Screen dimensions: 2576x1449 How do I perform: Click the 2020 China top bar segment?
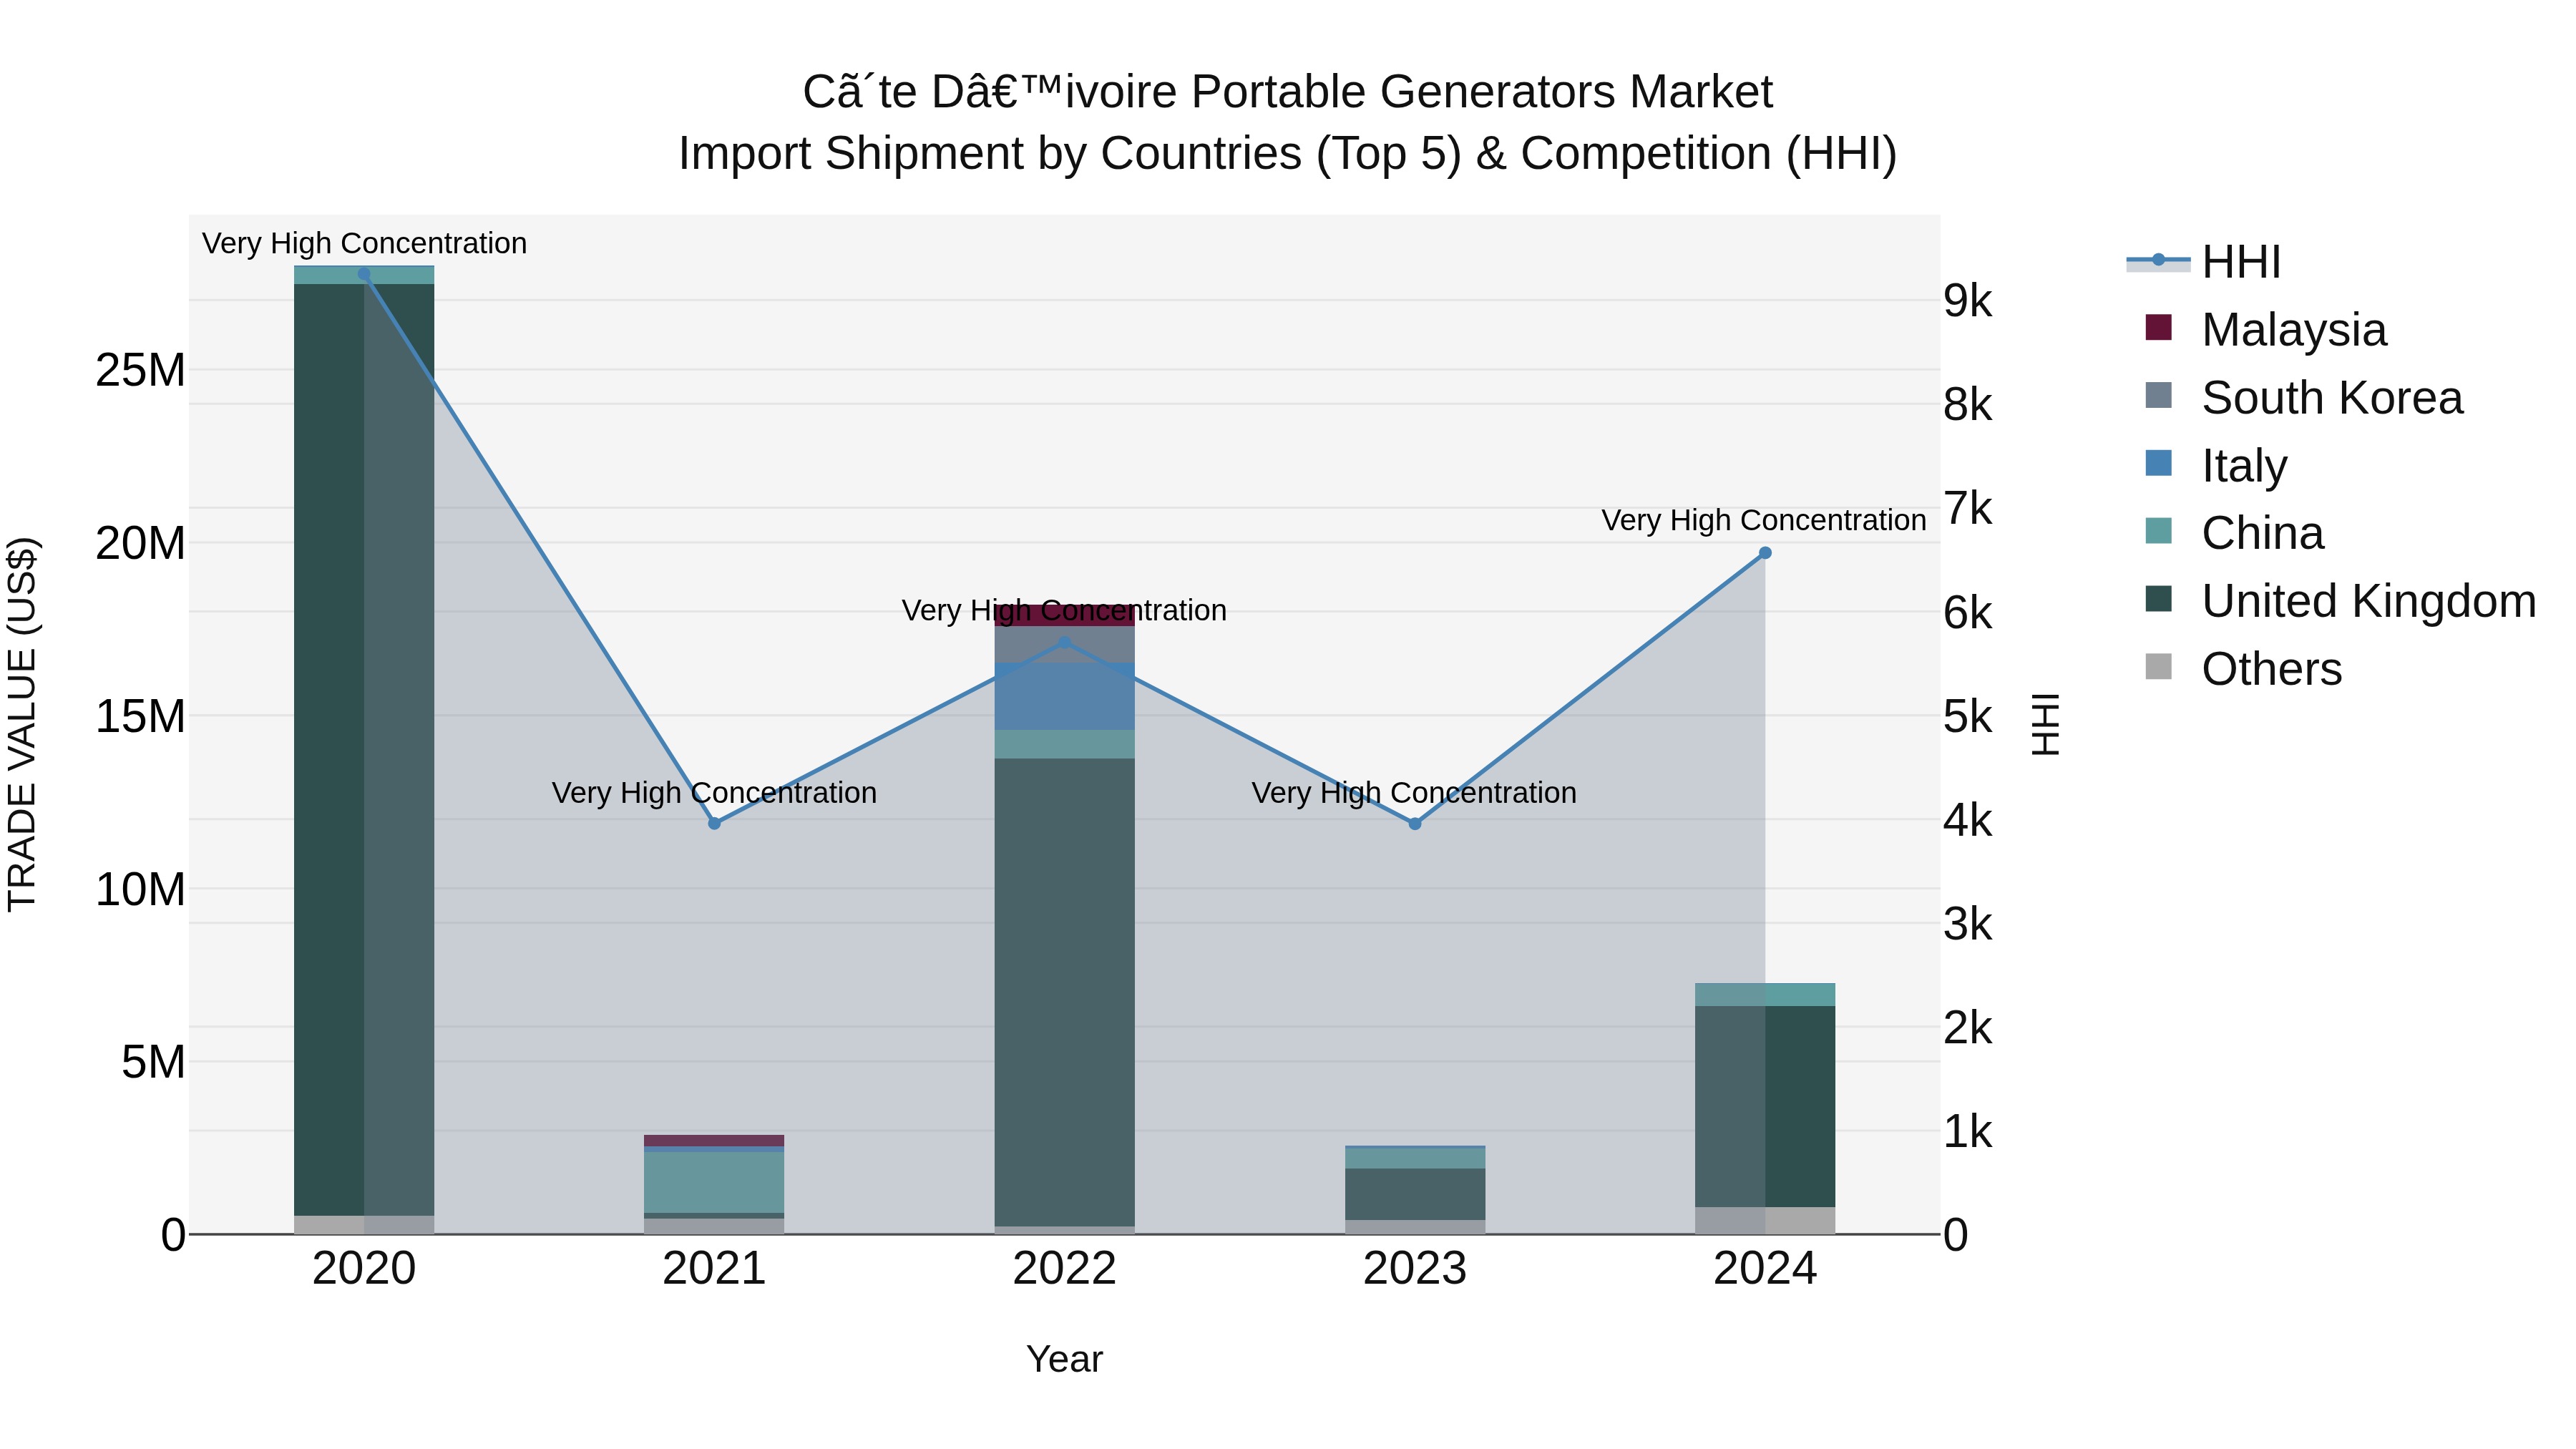point(364,275)
